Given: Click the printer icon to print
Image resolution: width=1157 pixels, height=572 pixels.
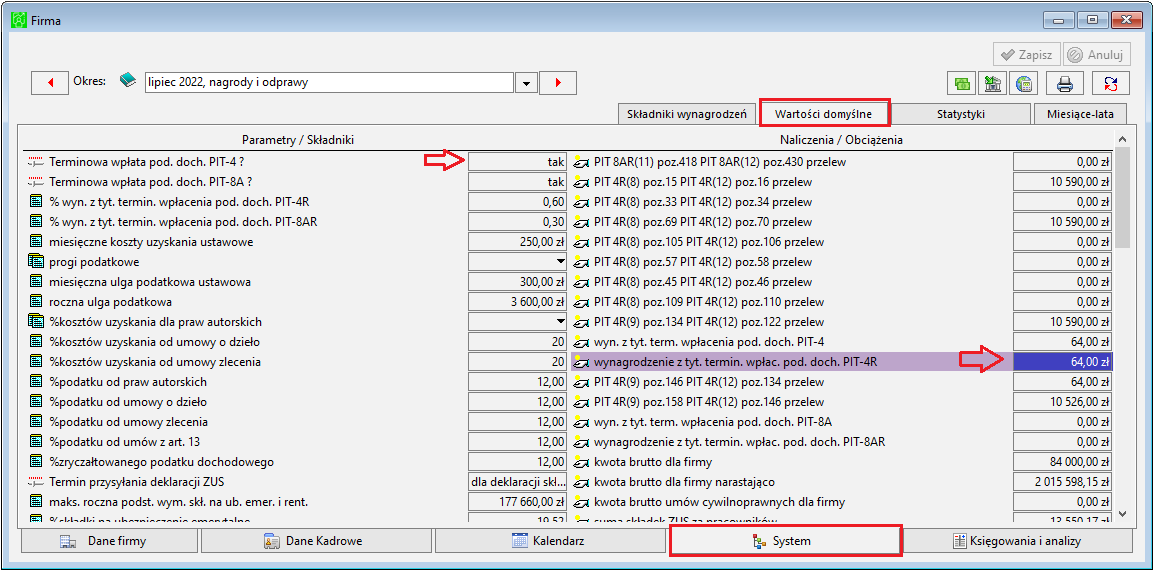Looking at the screenshot, I should (1065, 83).
